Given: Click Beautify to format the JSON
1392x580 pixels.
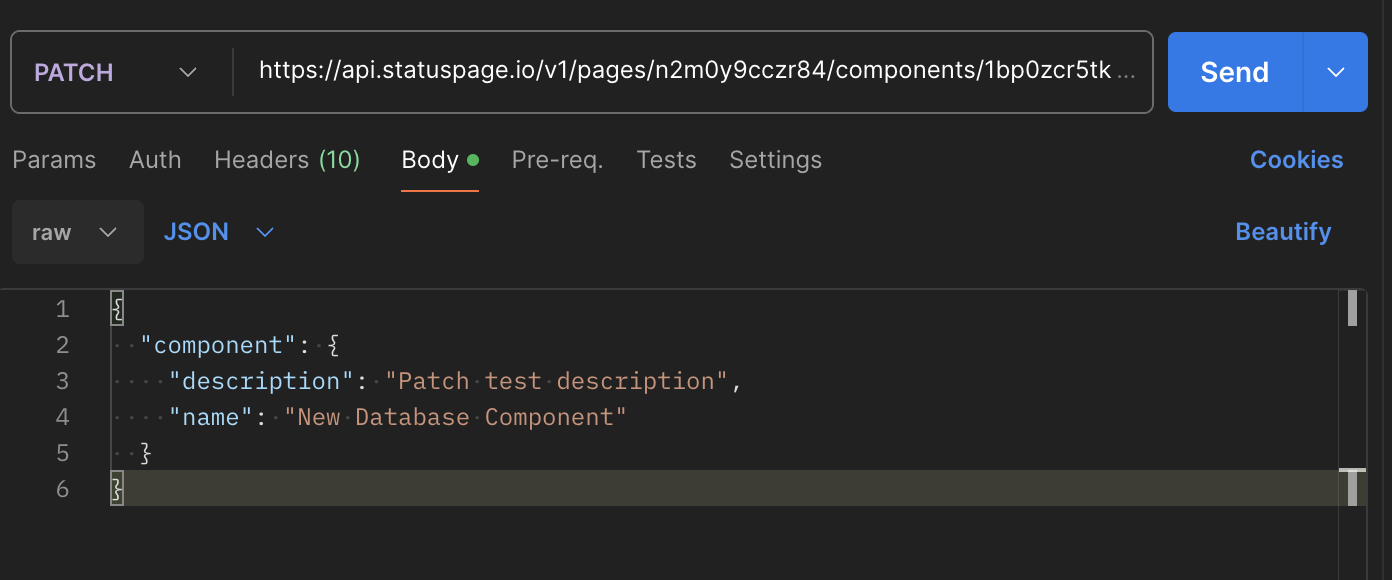Looking at the screenshot, I should tap(1283, 232).
